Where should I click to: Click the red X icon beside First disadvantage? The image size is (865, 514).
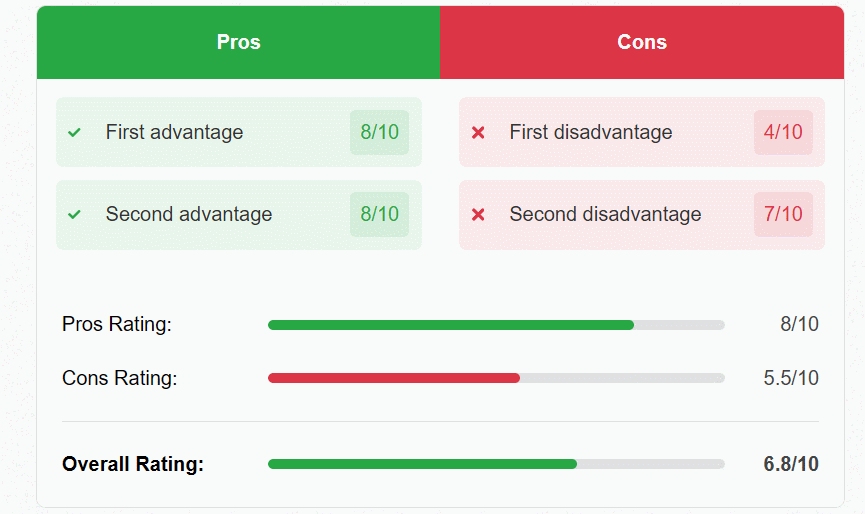tap(478, 132)
